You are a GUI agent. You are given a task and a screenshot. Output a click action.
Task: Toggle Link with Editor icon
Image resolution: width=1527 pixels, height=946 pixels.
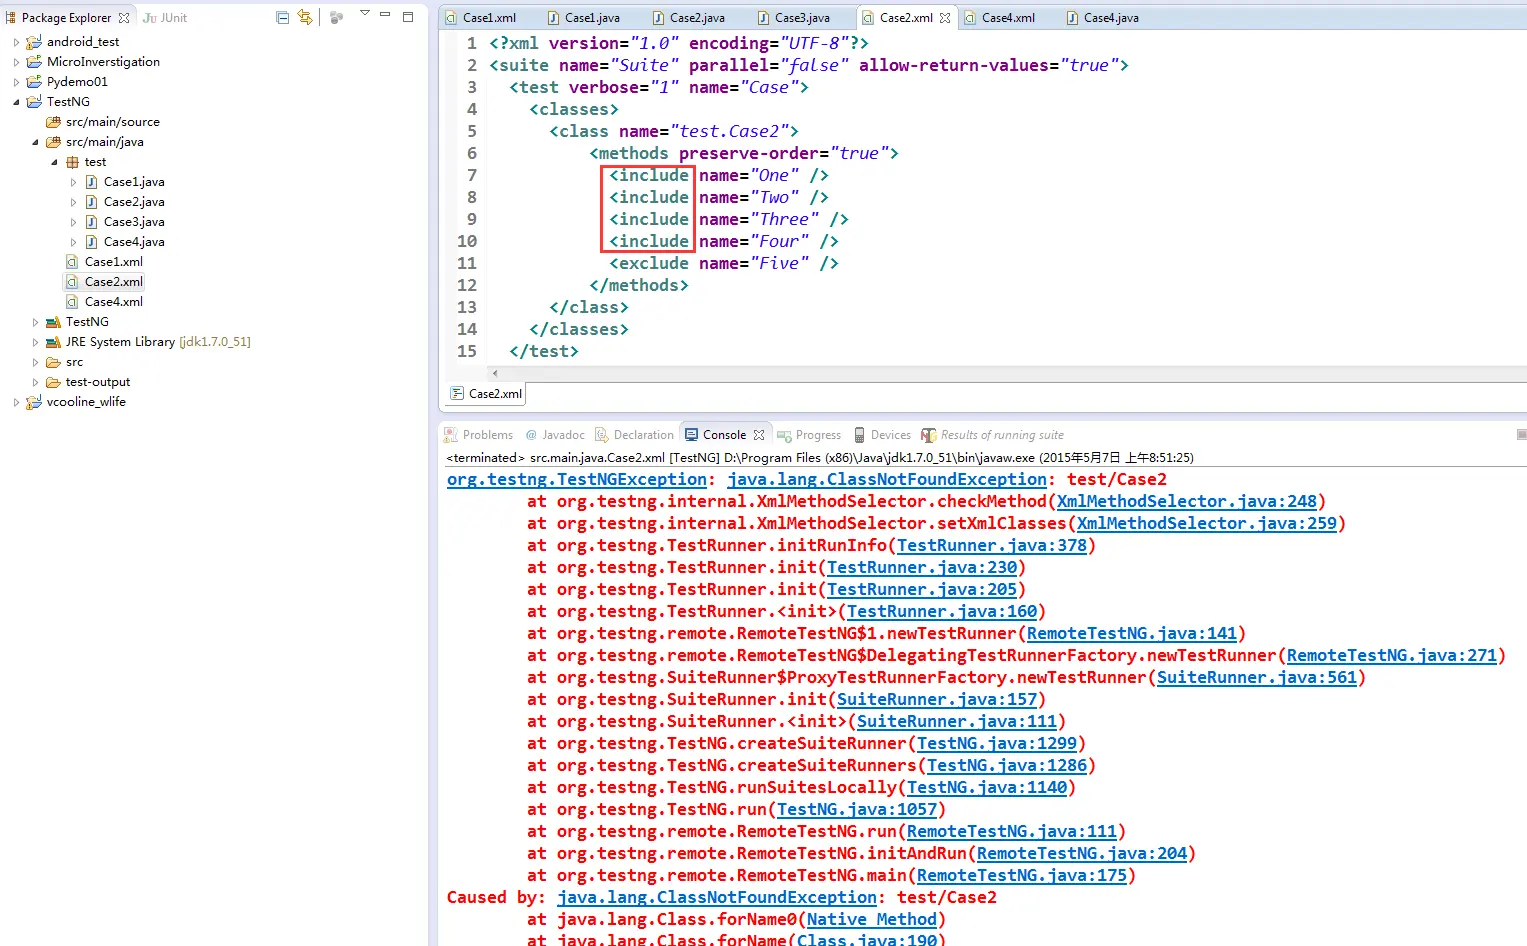point(305,17)
